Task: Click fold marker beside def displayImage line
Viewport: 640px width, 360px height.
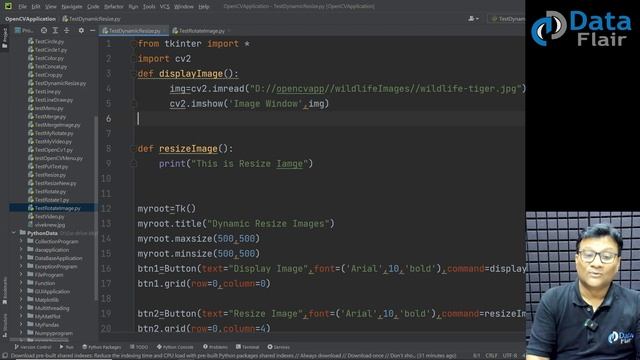Action: coord(133,74)
